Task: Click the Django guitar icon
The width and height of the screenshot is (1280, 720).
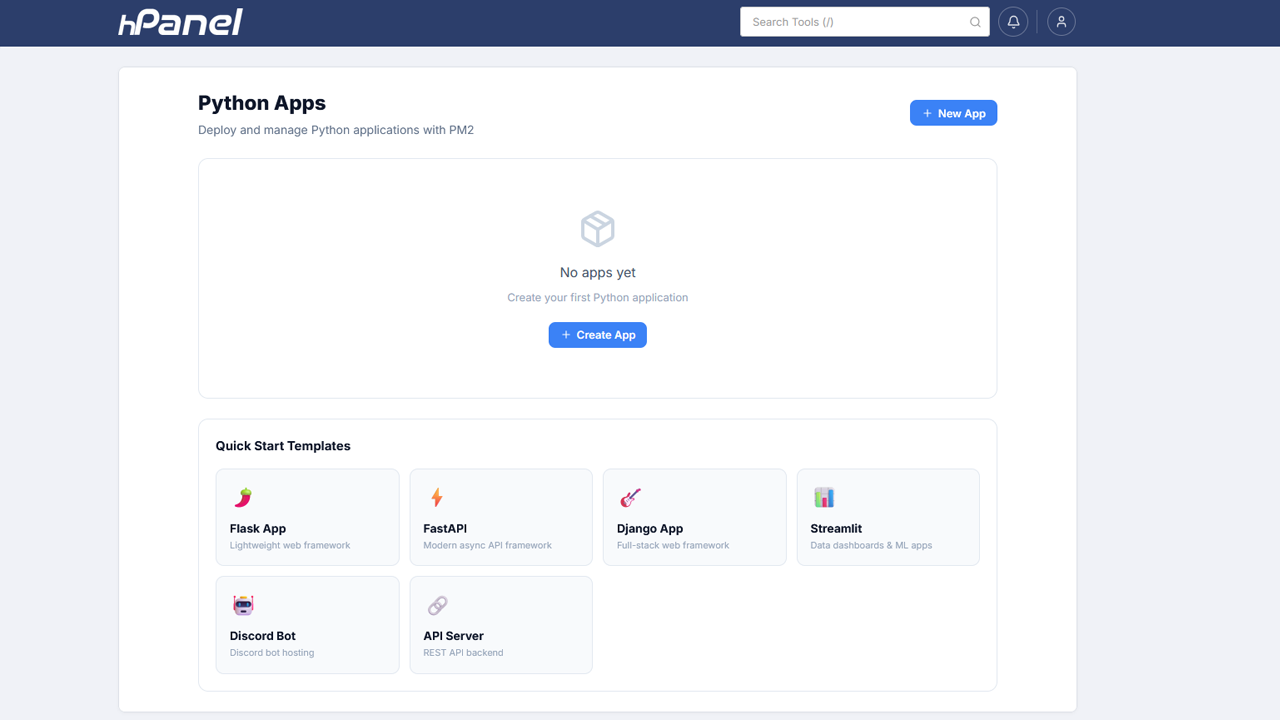Action: [x=630, y=497]
